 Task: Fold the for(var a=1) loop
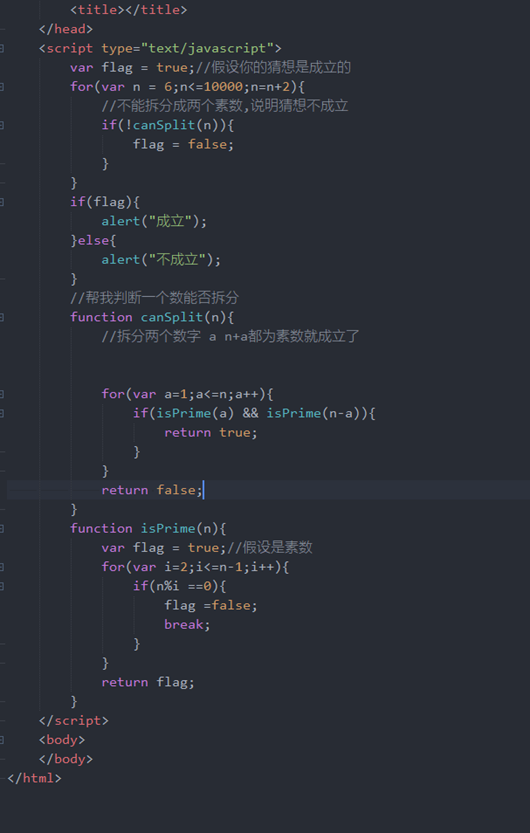[x=2, y=394]
